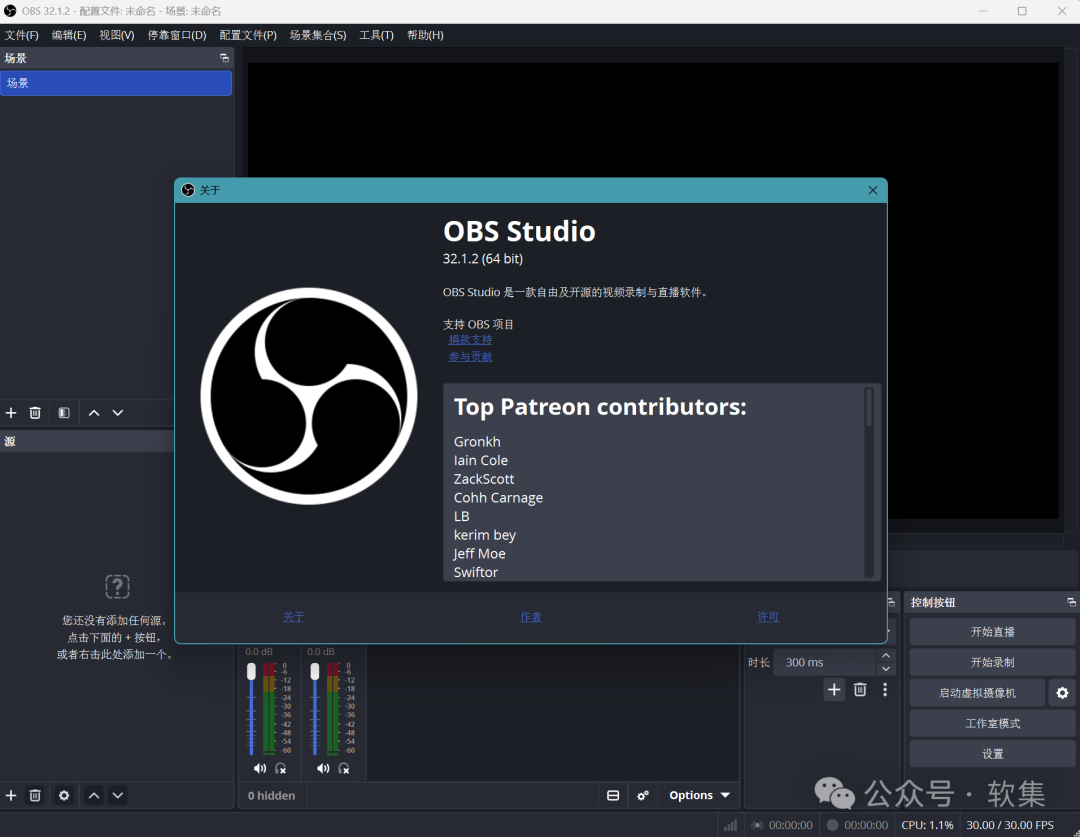This screenshot has height=837, width=1080.
Task: Toggle monitoring headphone icon on first mixer channel
Action: coord(281,768)
